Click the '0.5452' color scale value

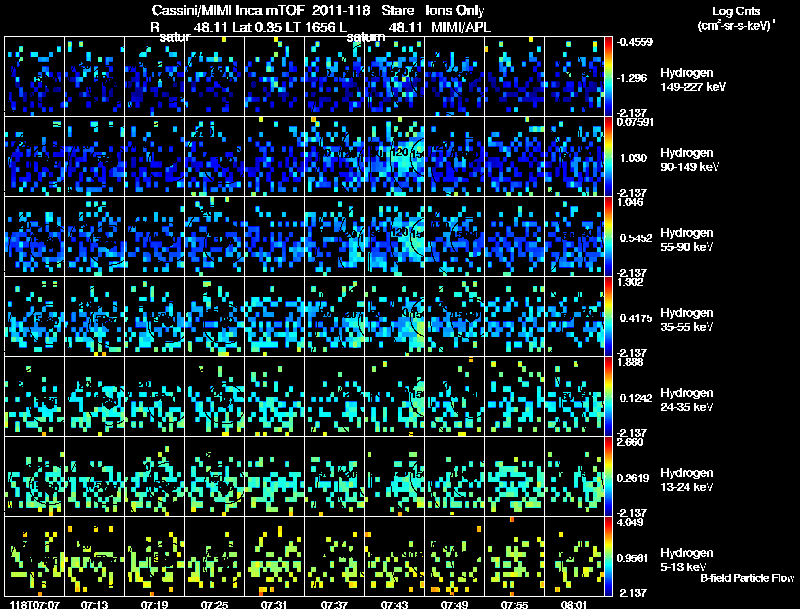pos(636,238)
